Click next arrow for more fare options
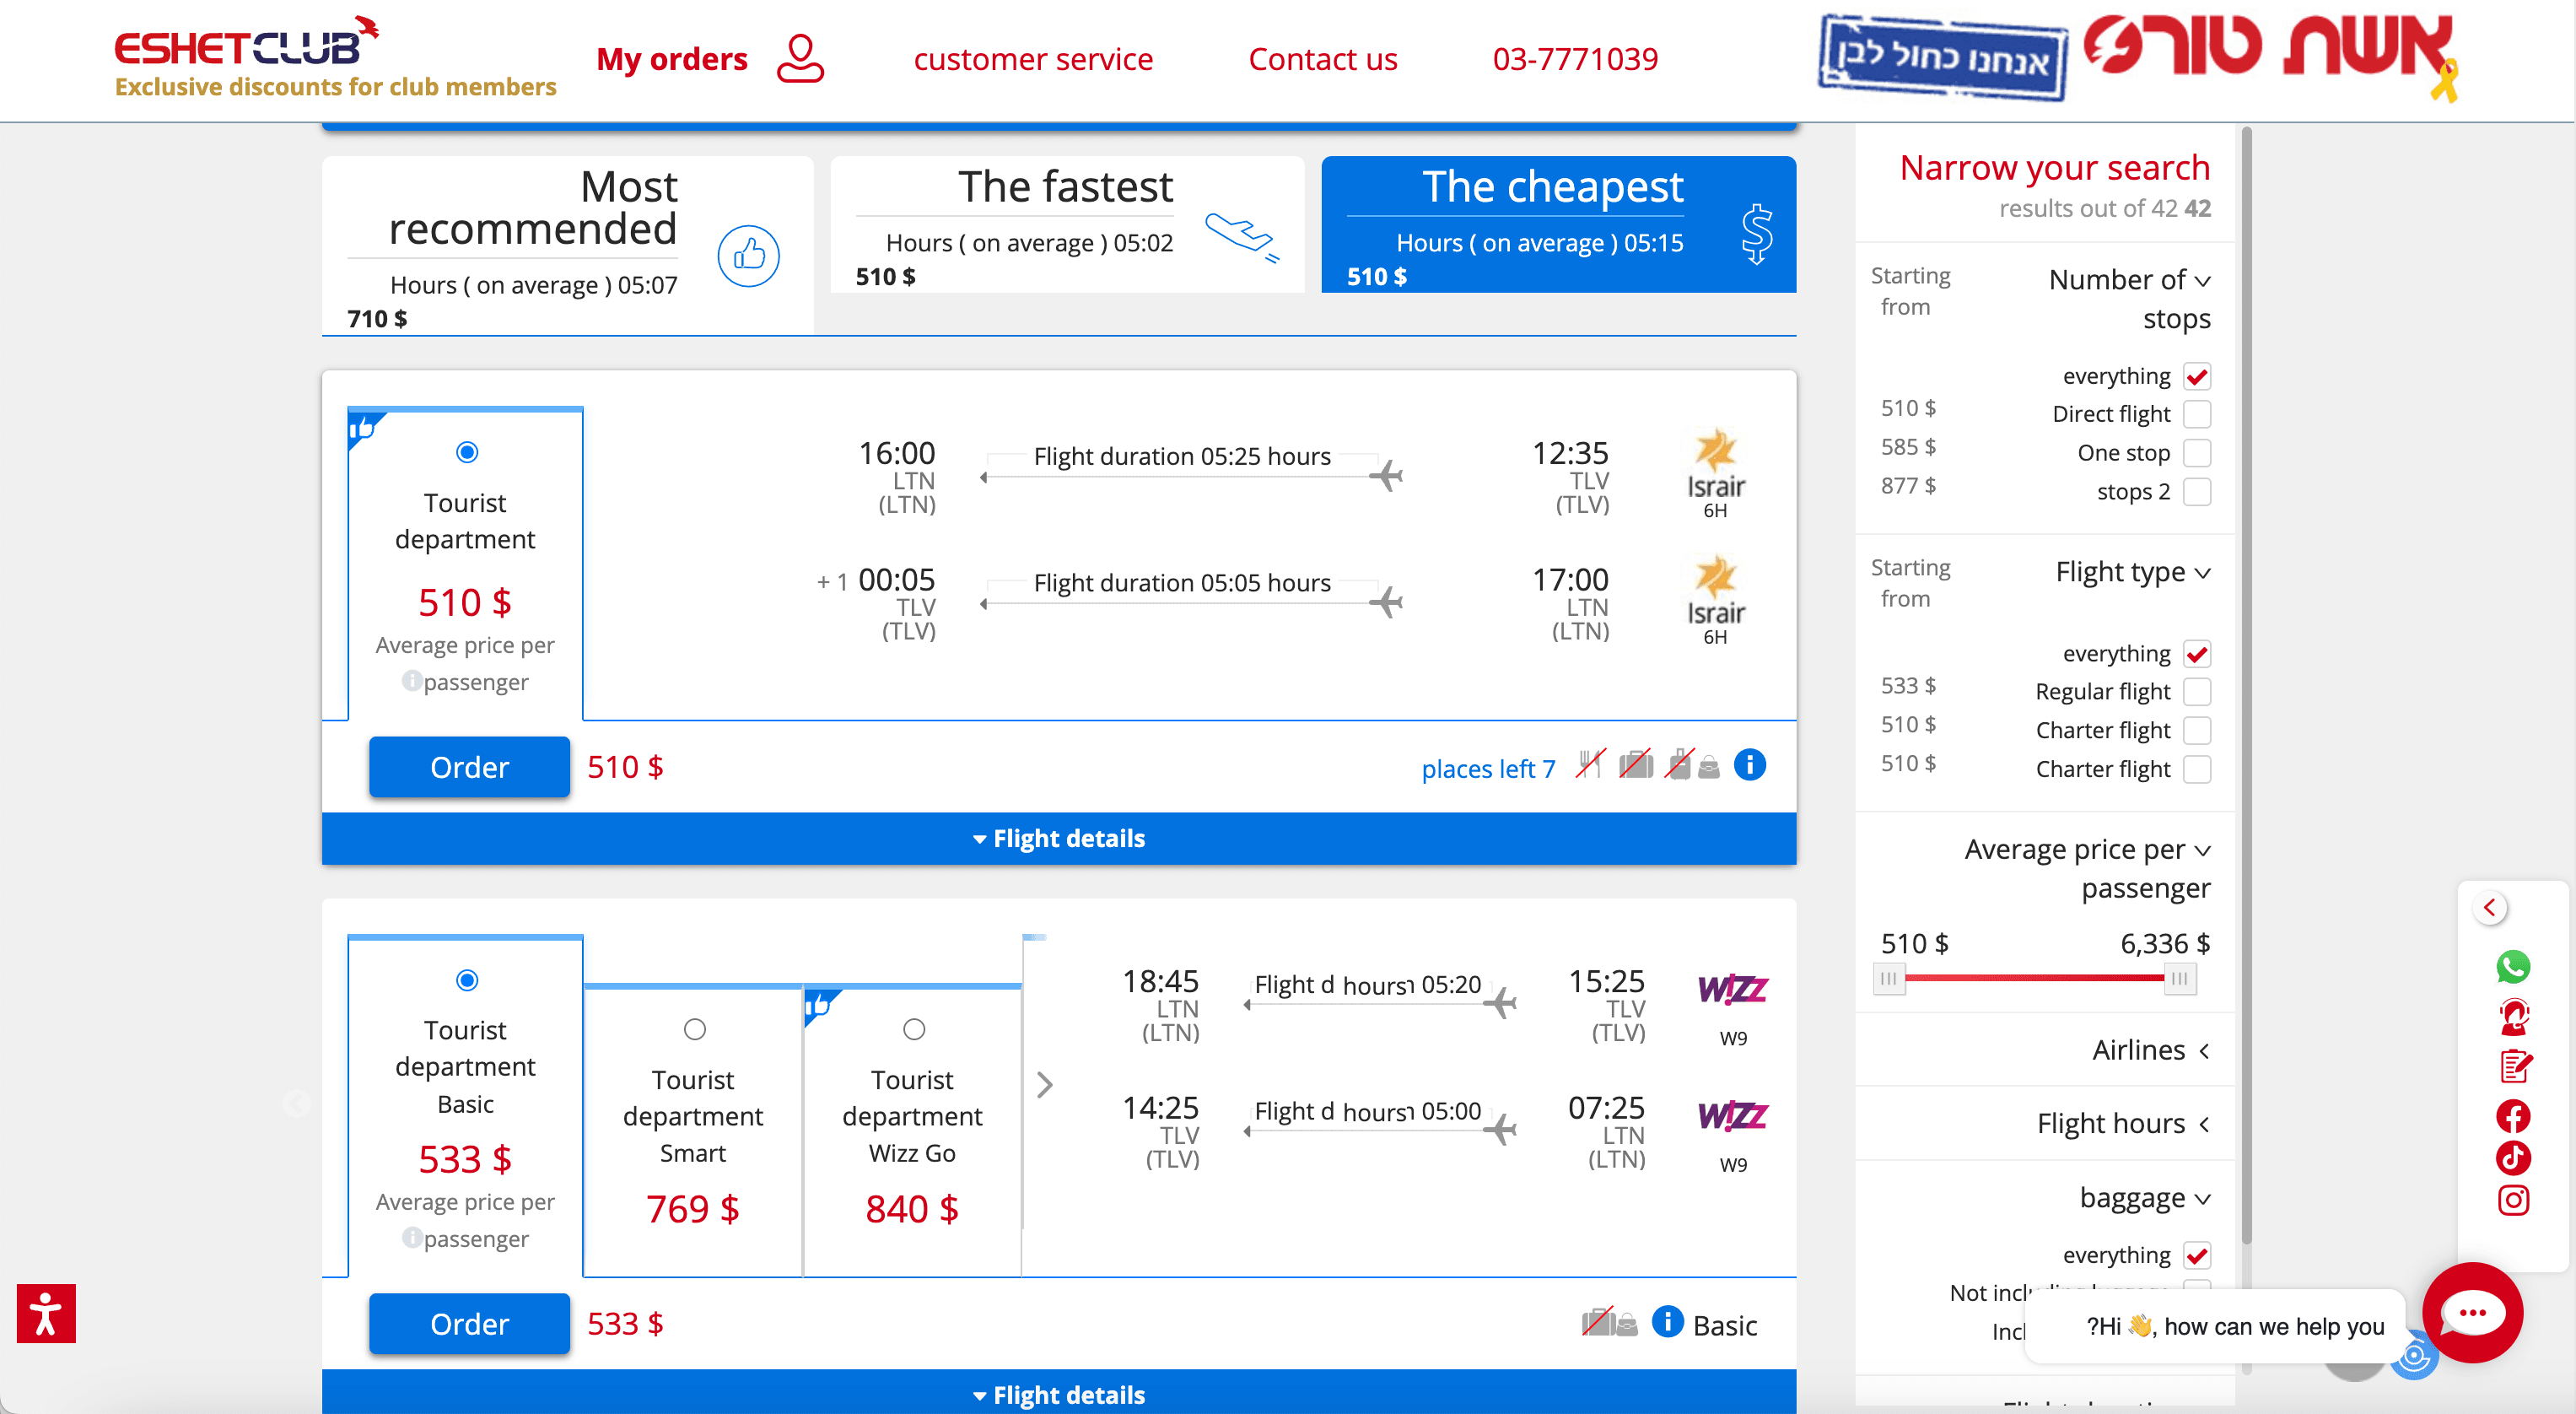2576x1414 pixels. click(1045, 1084)
